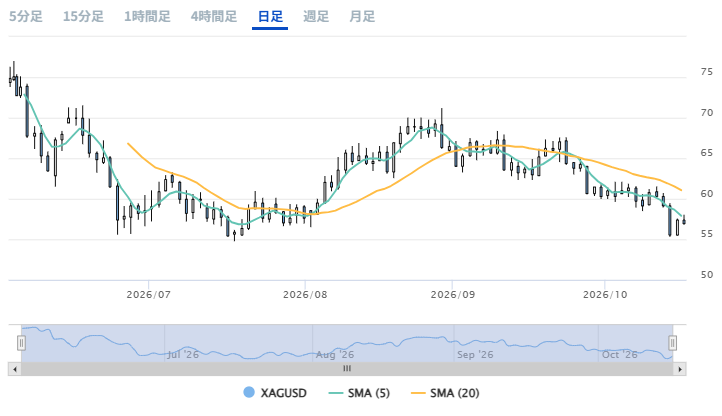This screenshot has height=416, width=722.
Task: Open the 月足 monthly tab
Action: click(x=362, y=17)
